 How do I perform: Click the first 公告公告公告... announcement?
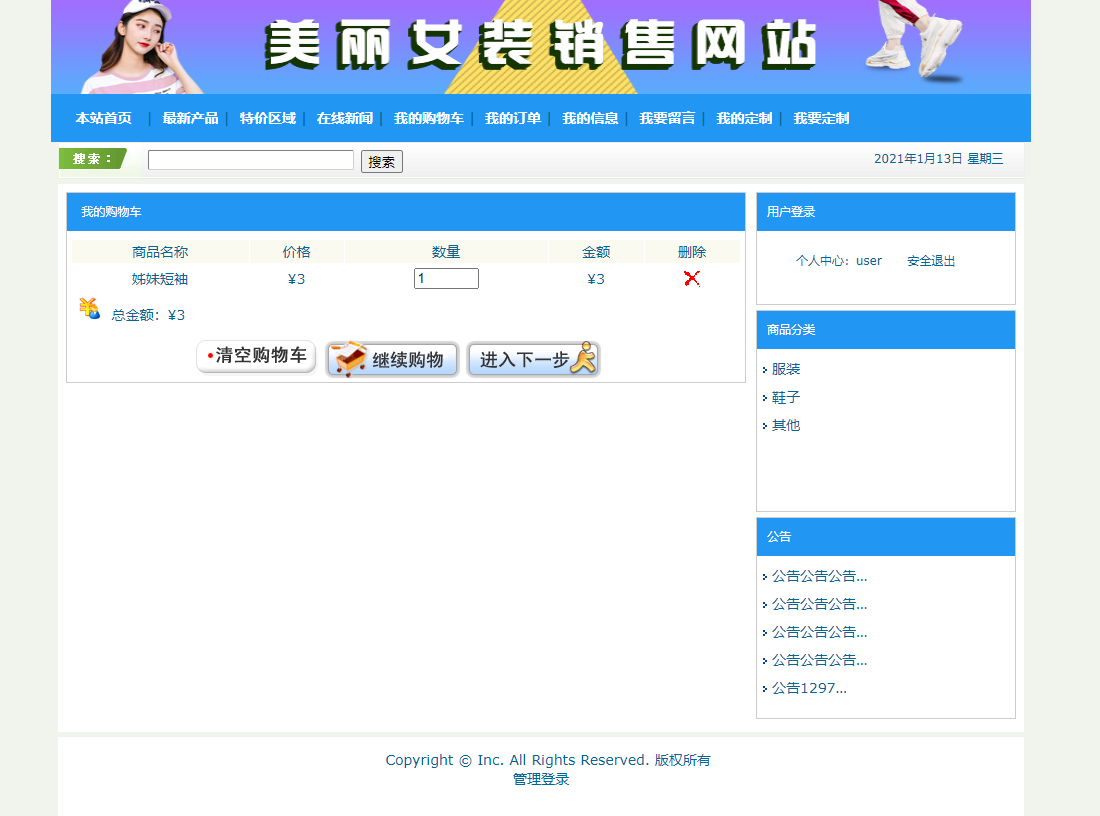(818, 575)
